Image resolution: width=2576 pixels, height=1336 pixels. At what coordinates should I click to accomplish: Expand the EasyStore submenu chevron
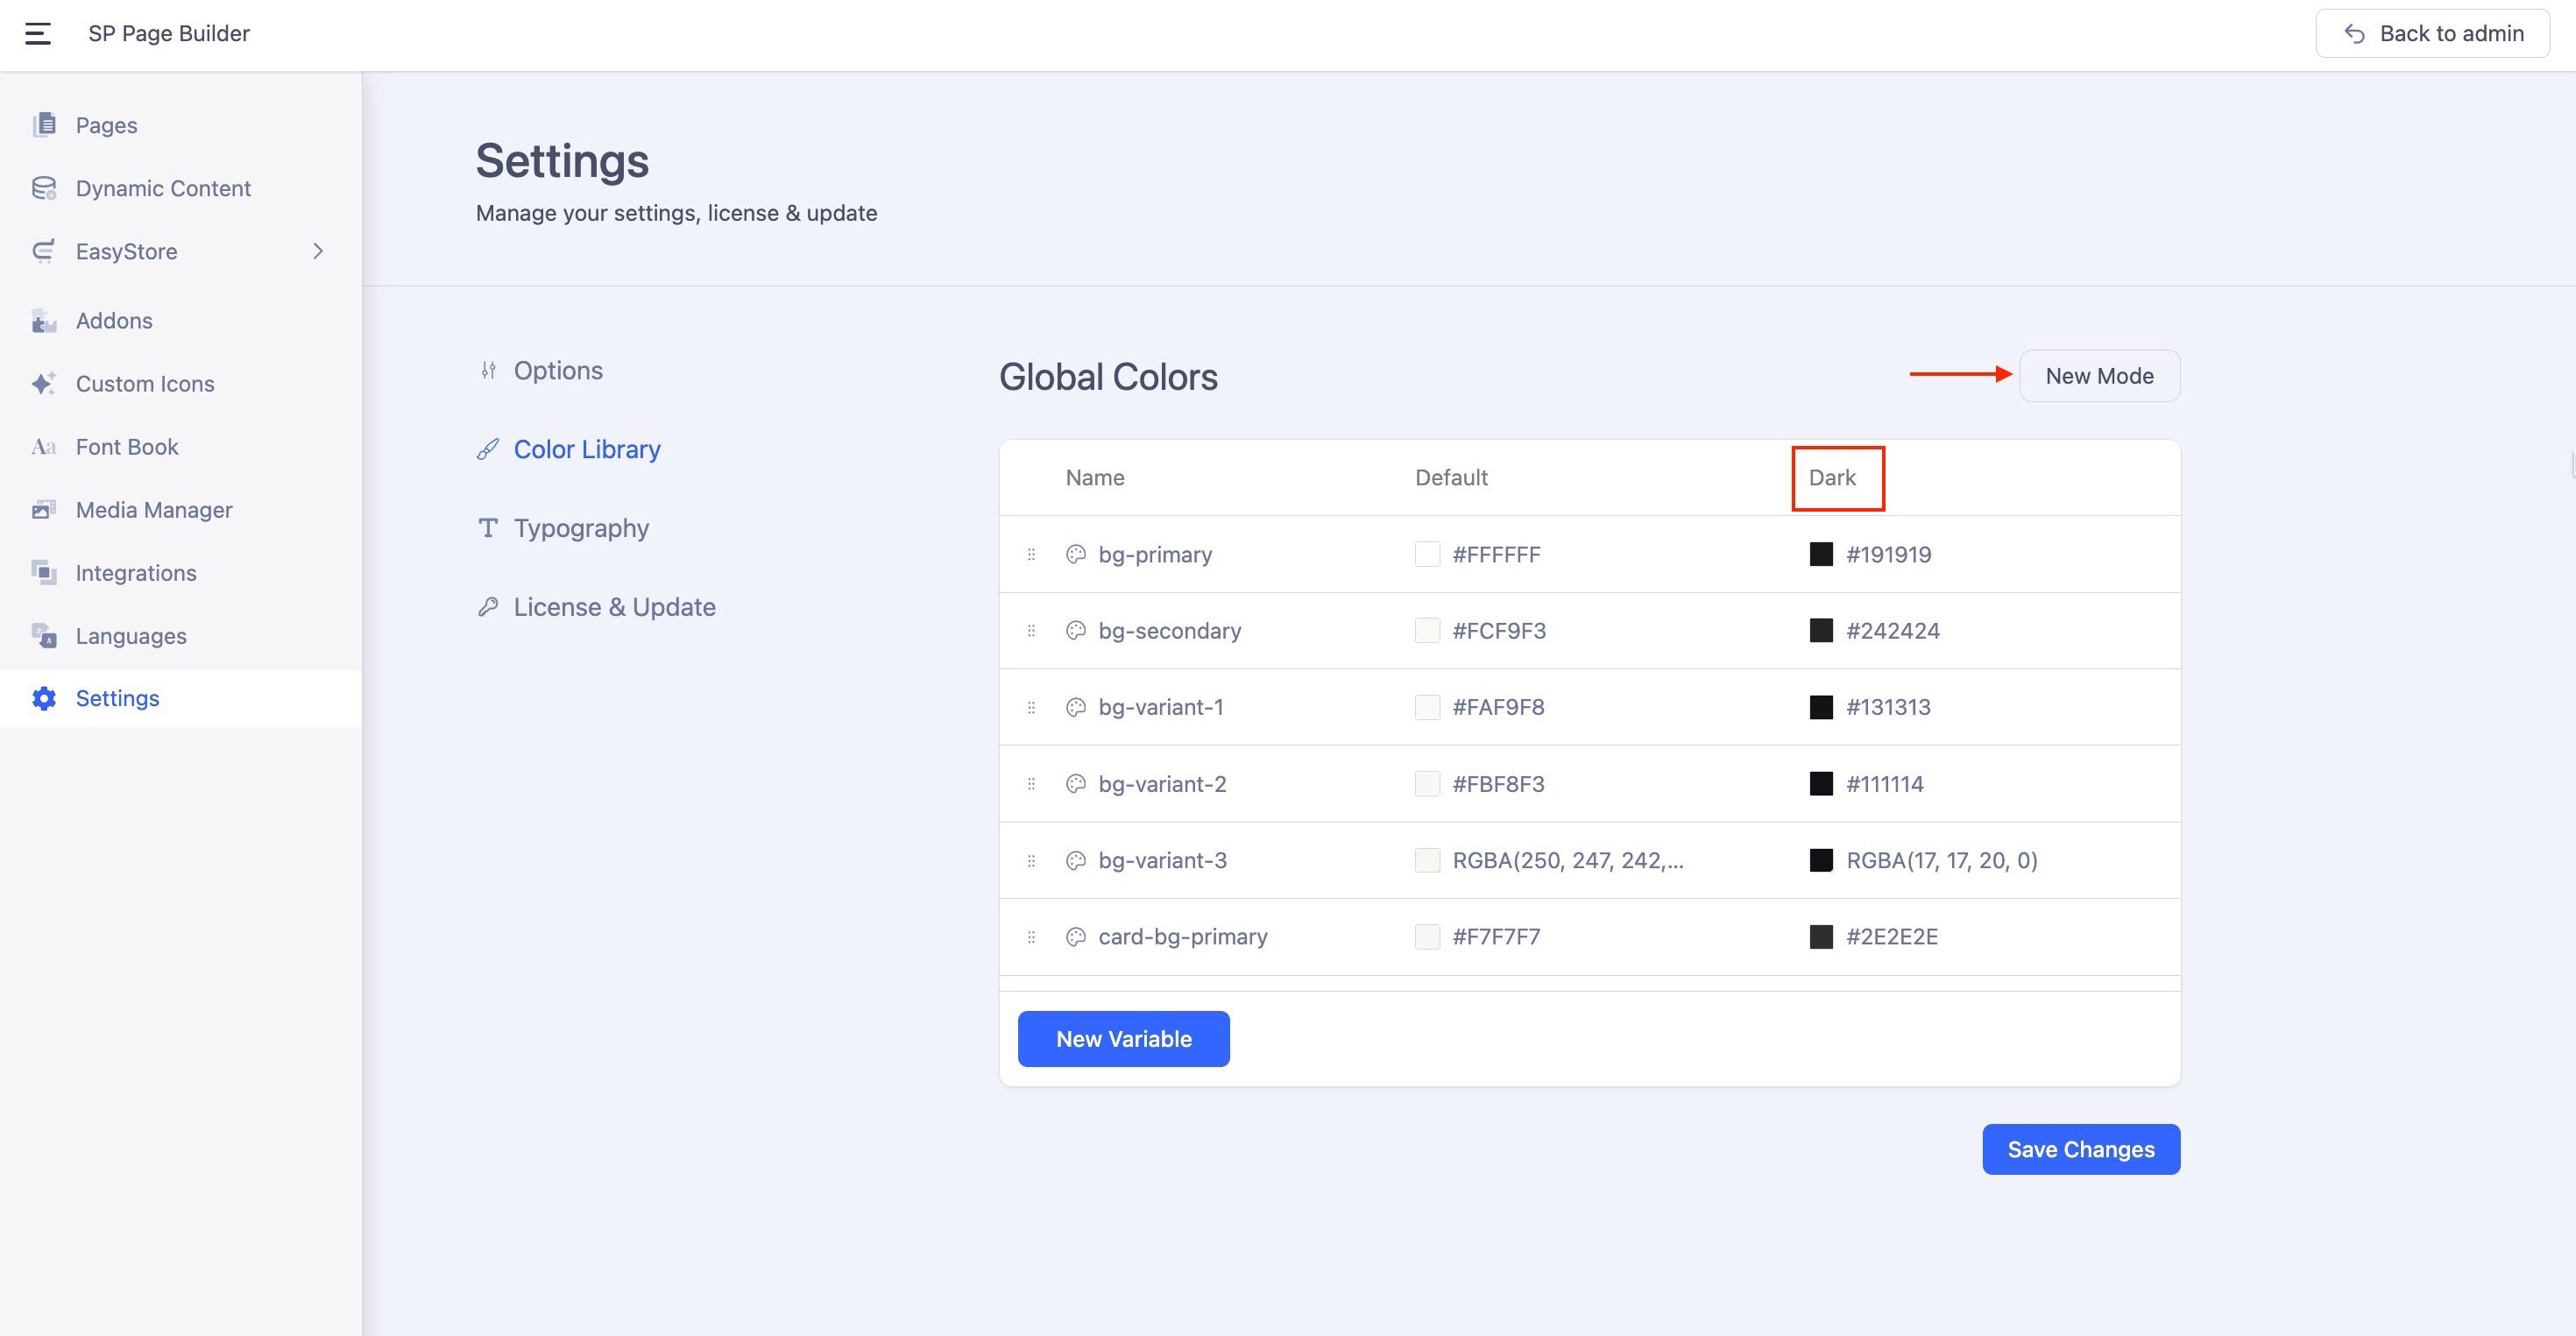click(x=318, y=251)
